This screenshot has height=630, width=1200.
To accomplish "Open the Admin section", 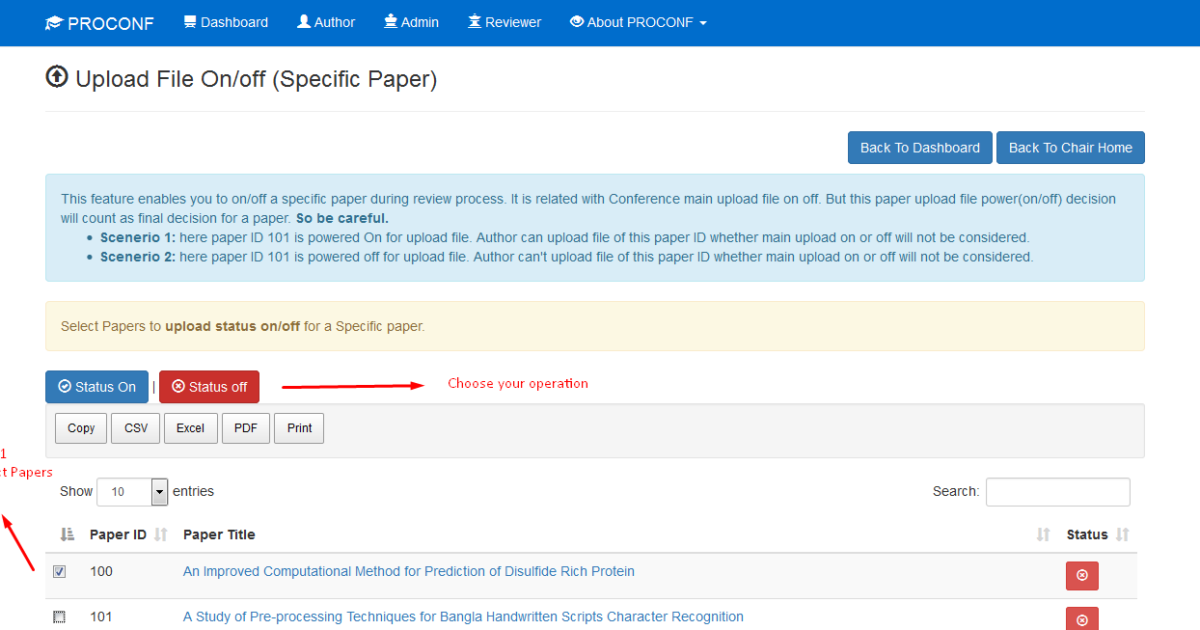I will [411, 22].
